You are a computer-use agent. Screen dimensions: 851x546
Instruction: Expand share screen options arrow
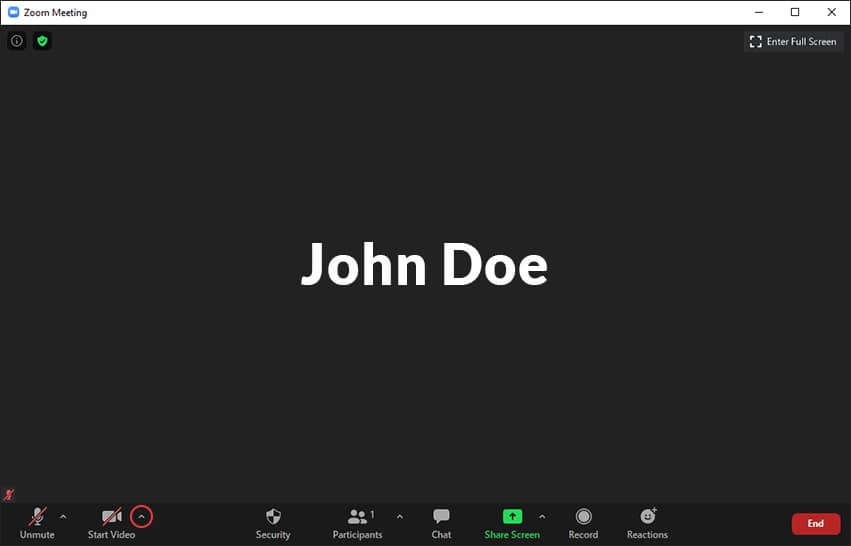[542, 517]
